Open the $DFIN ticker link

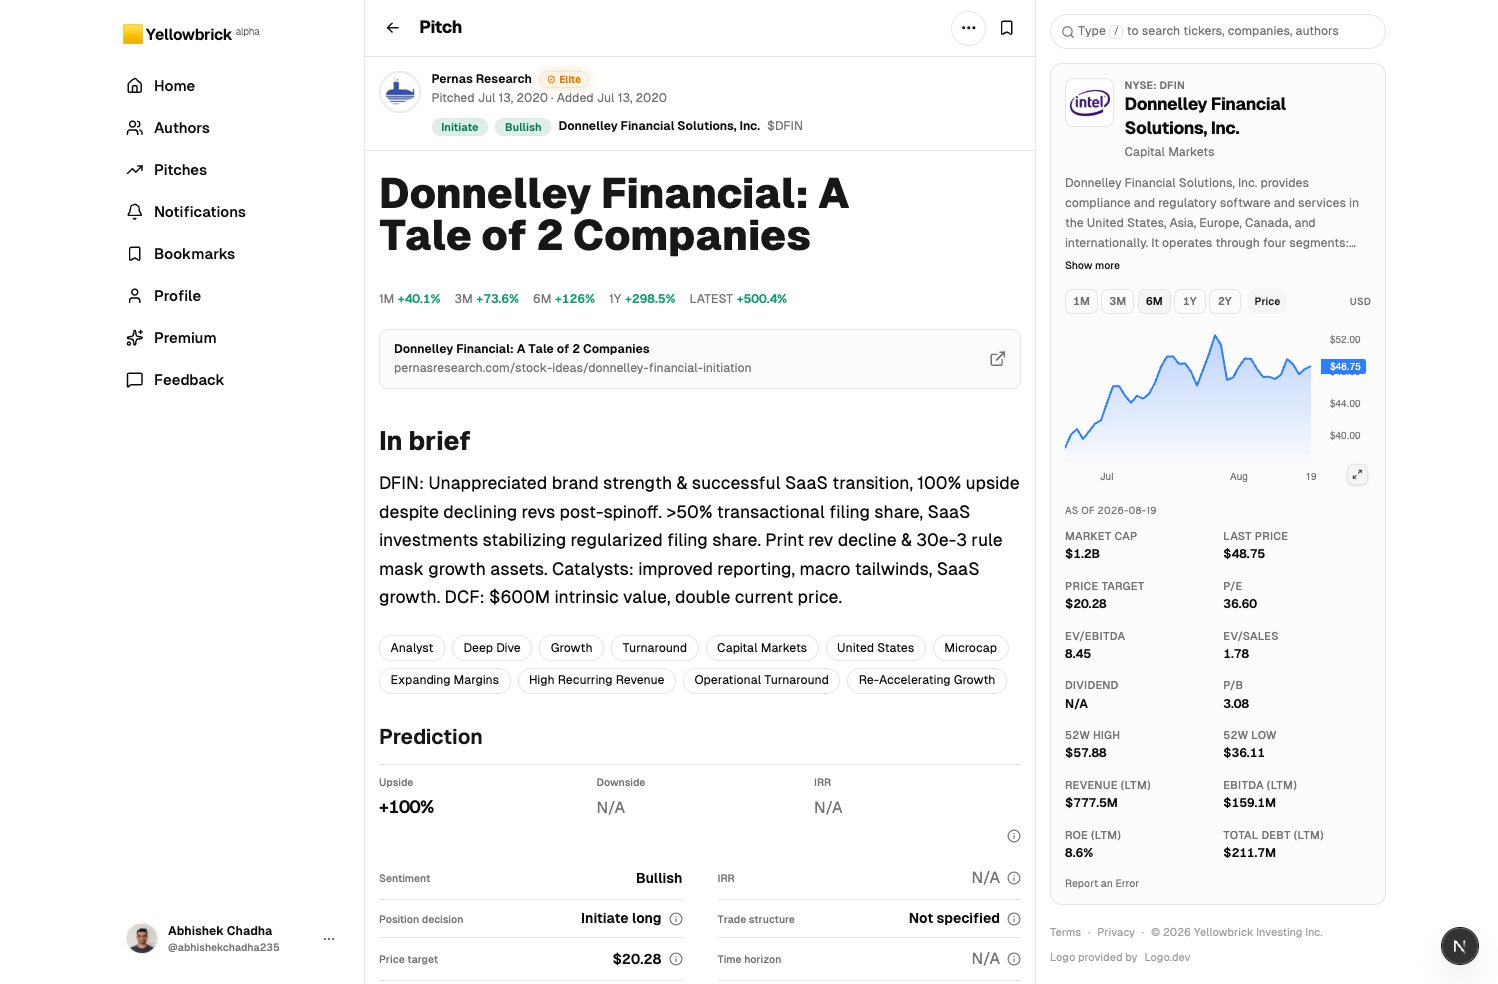(x=785, y=126)
